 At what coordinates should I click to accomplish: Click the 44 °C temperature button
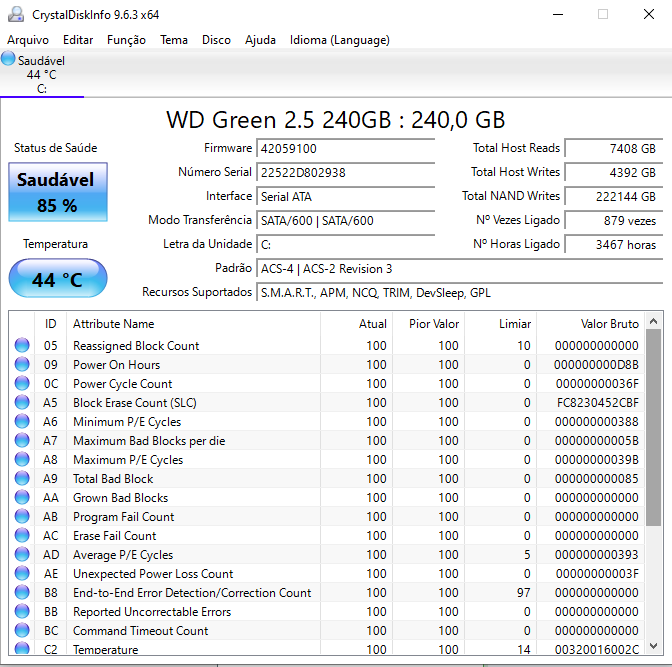click(58, 279)
